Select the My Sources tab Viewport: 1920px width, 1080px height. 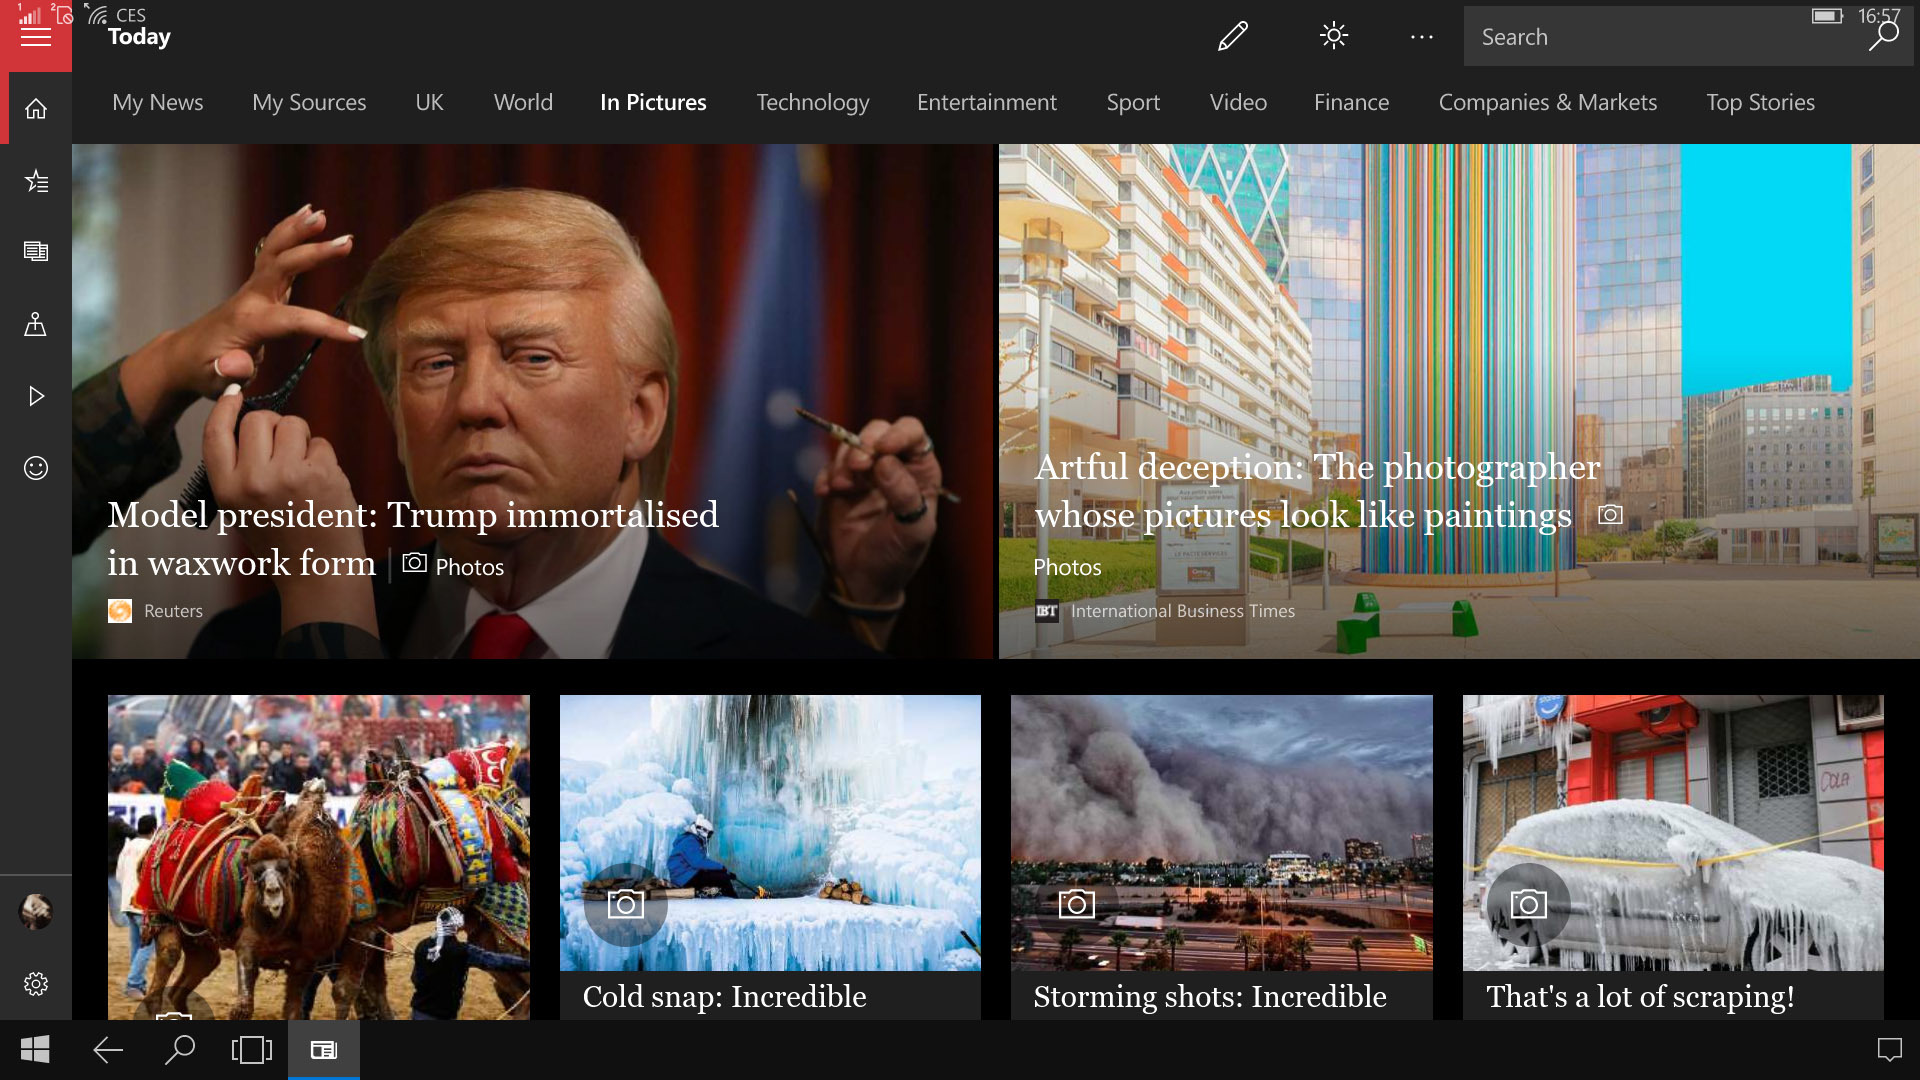(x=309, y=102)
